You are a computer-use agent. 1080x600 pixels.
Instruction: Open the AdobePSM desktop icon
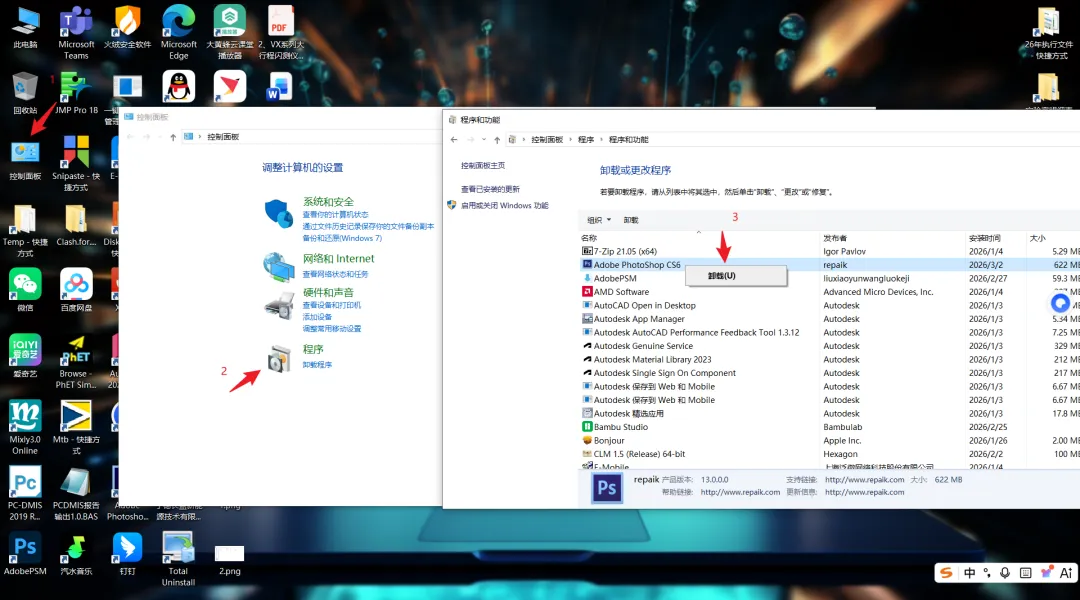(25, 553)
